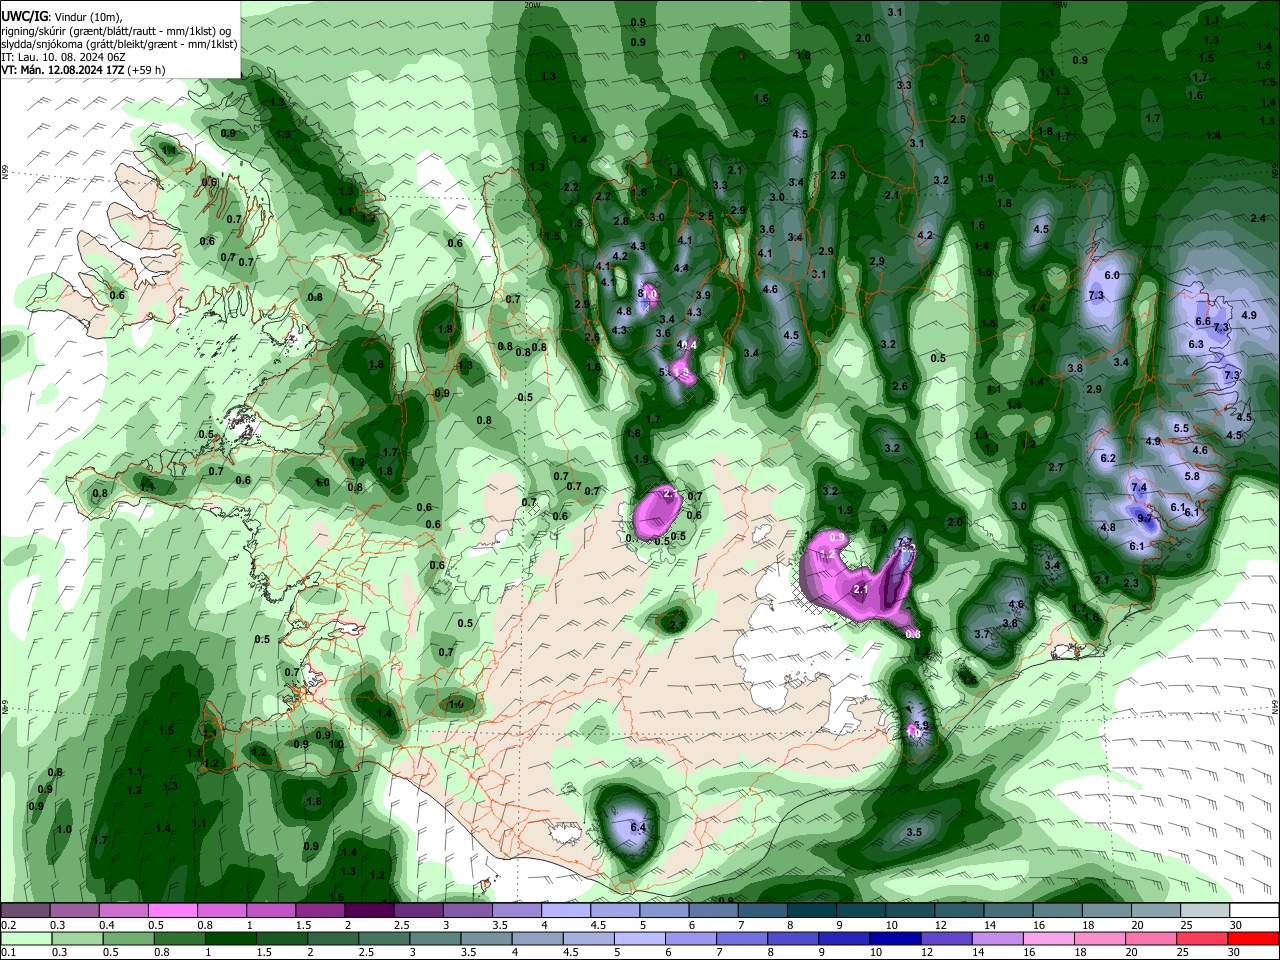The image size is (1280, 960).
Task: Select the lower legend swatch starting at 0.3
Action: tap(75, 938)
